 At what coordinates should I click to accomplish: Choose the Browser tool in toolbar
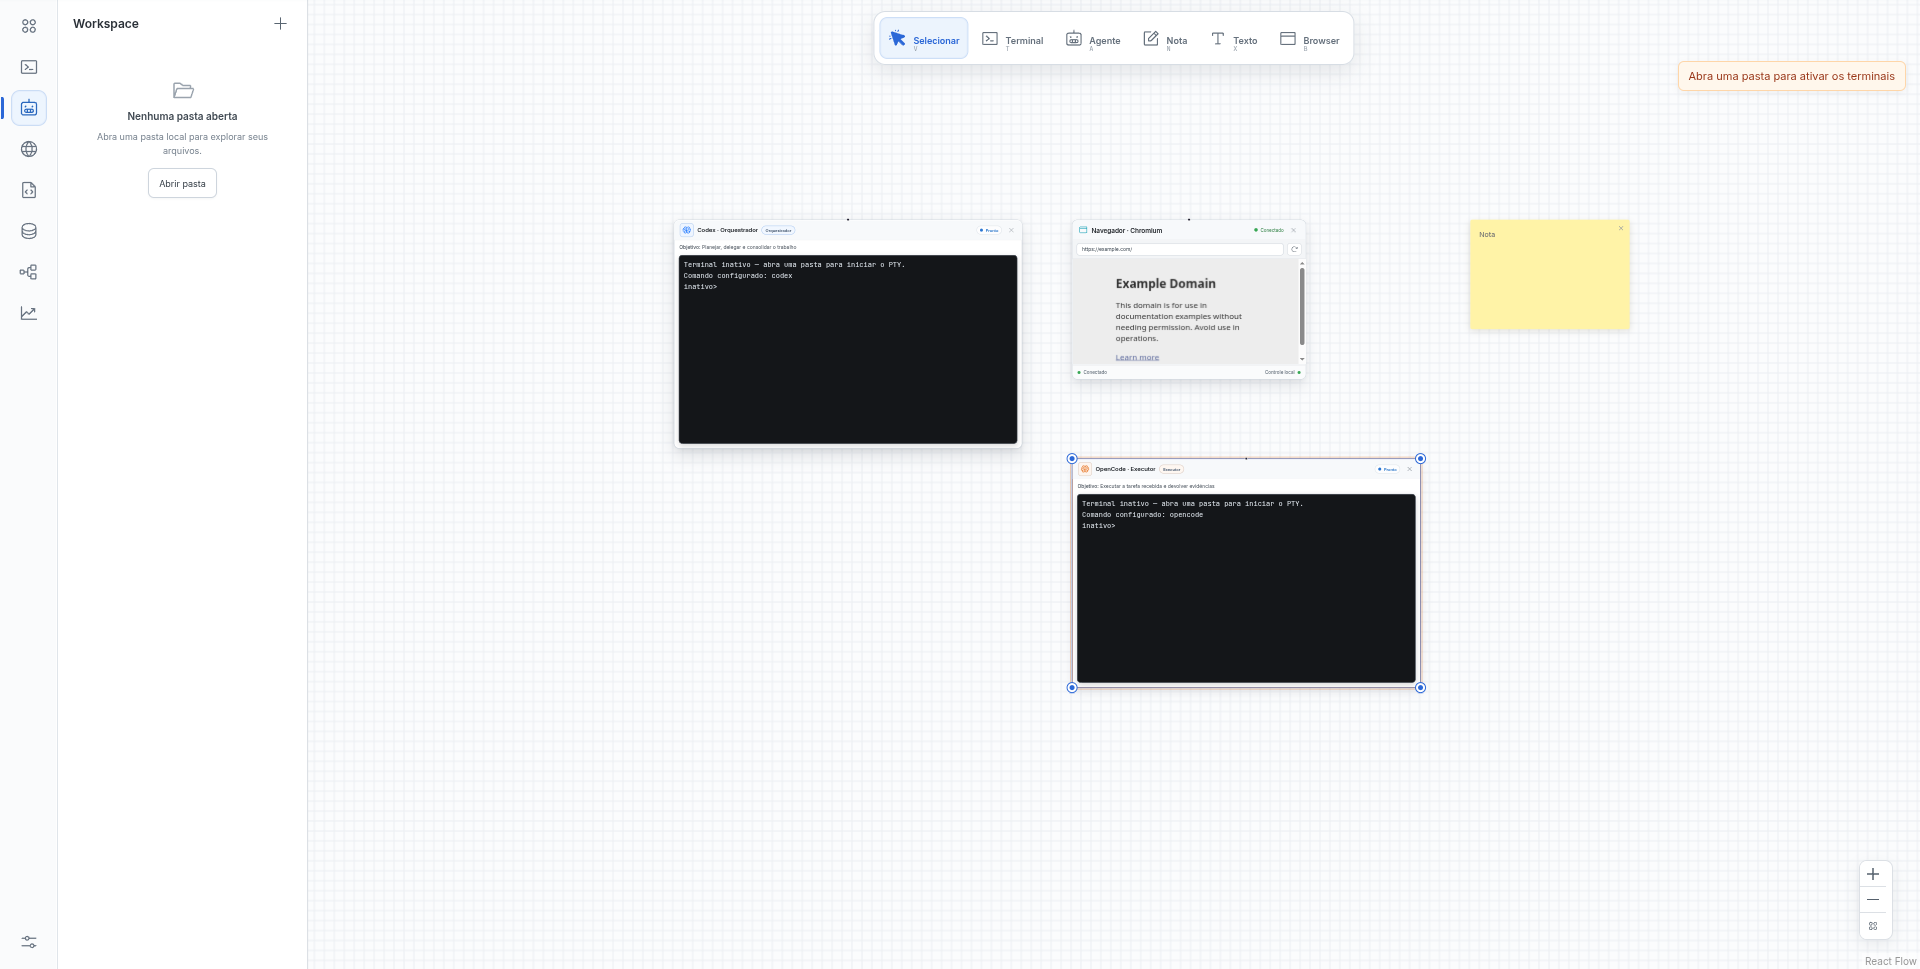(1310, 39)
